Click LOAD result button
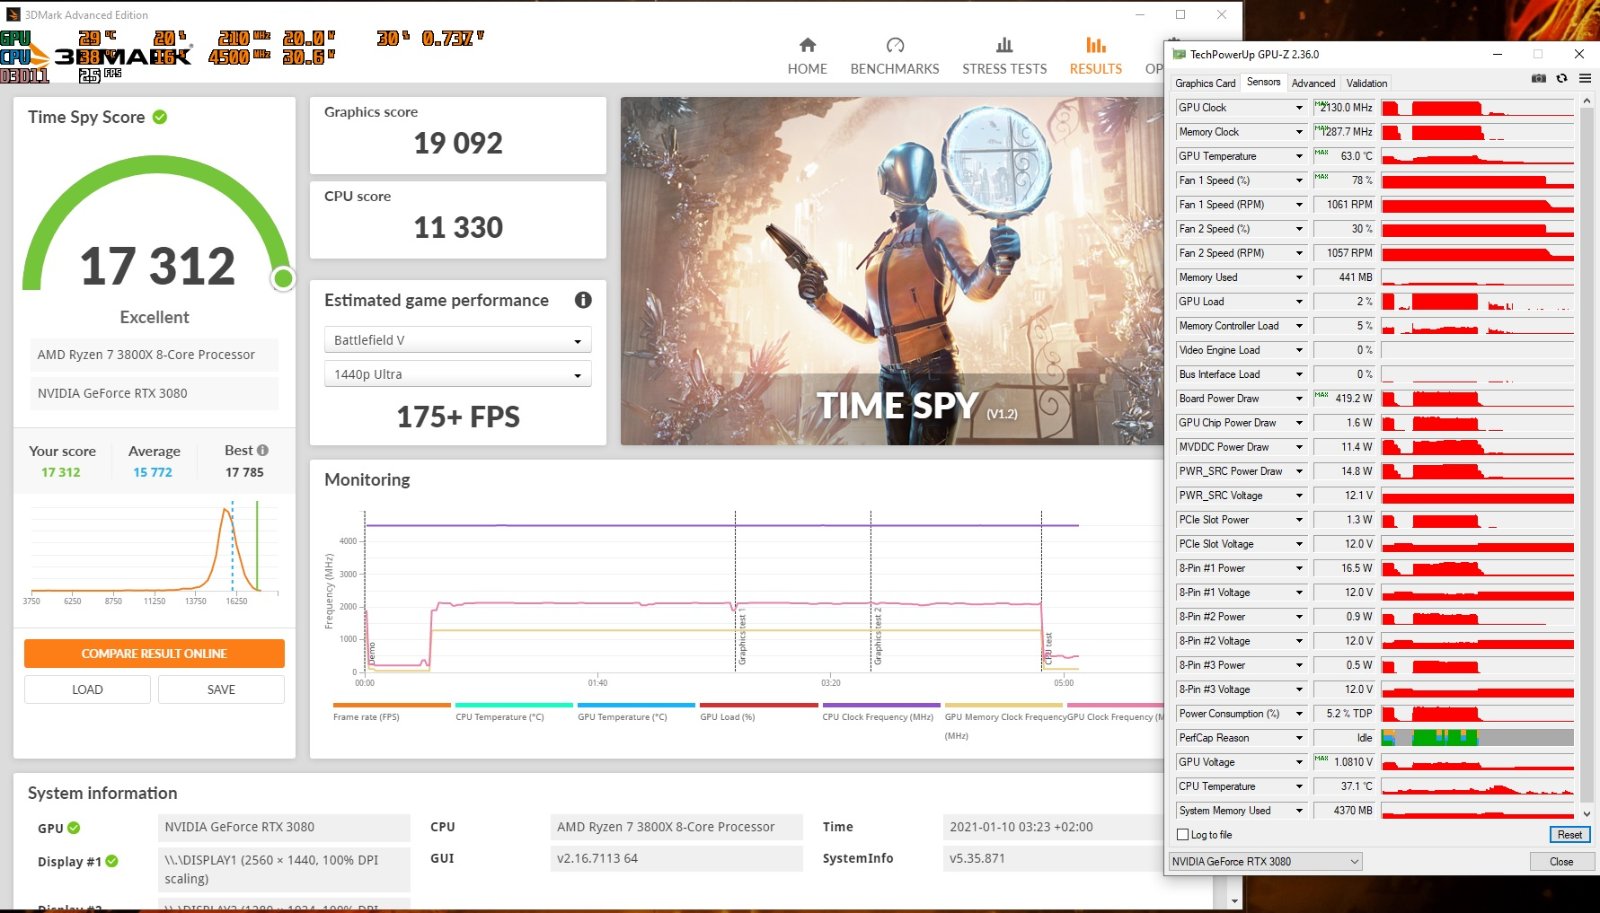 click(87, 689)
